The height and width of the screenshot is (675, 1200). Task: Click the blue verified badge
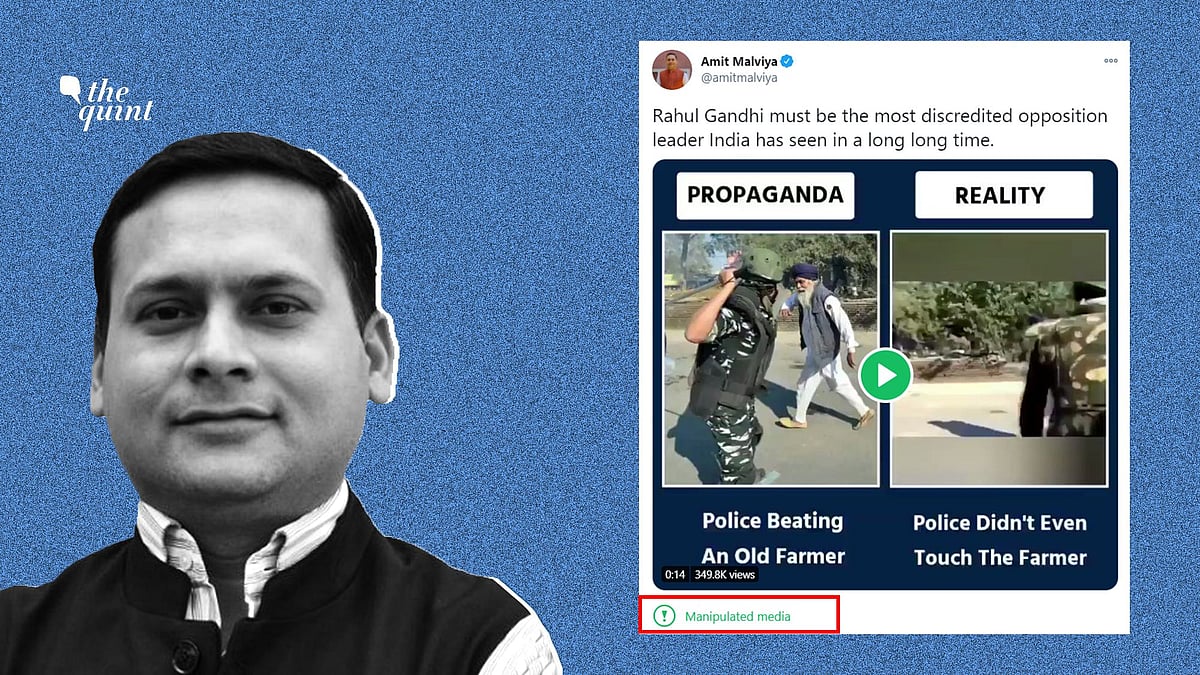point(787,62)
